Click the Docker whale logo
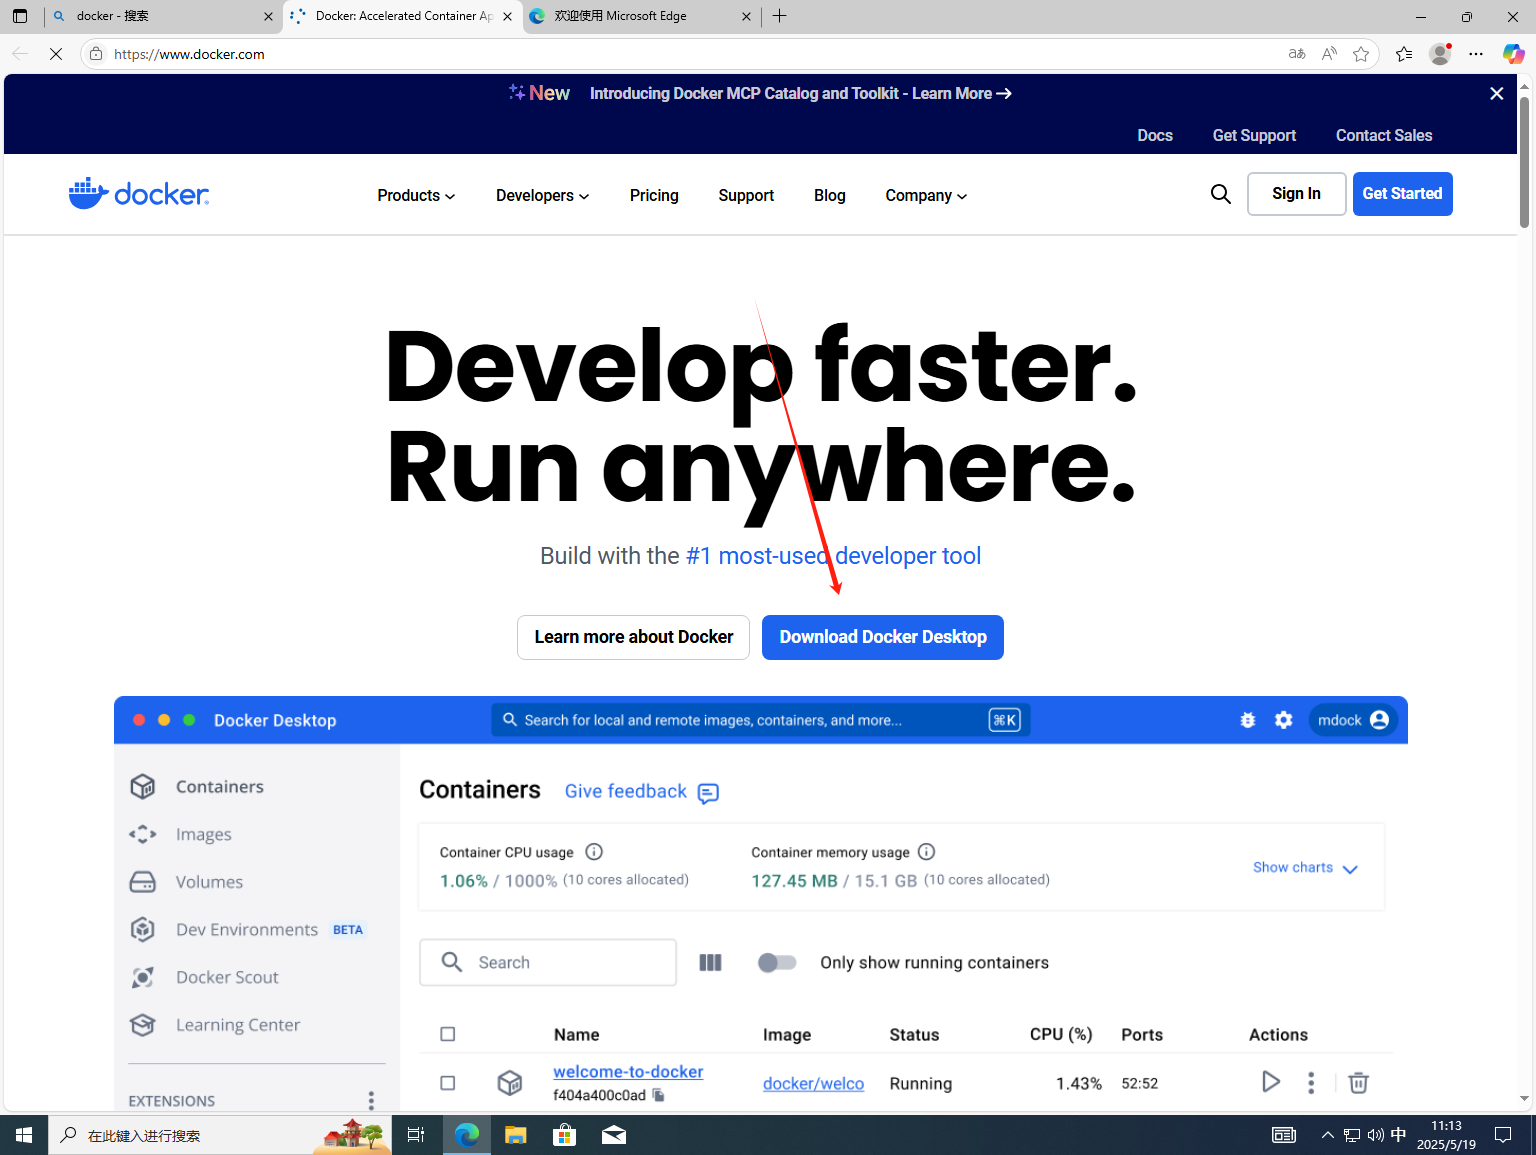 139,193
